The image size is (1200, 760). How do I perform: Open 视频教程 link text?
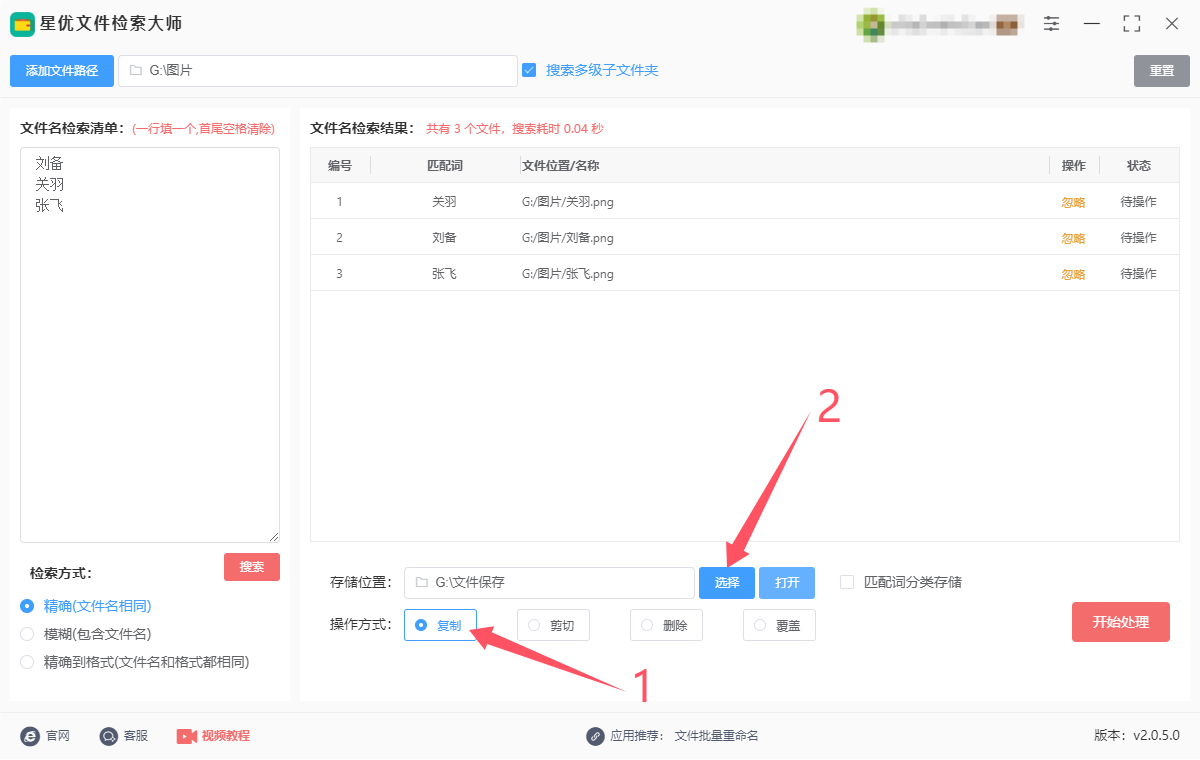[x=226, y=736]
